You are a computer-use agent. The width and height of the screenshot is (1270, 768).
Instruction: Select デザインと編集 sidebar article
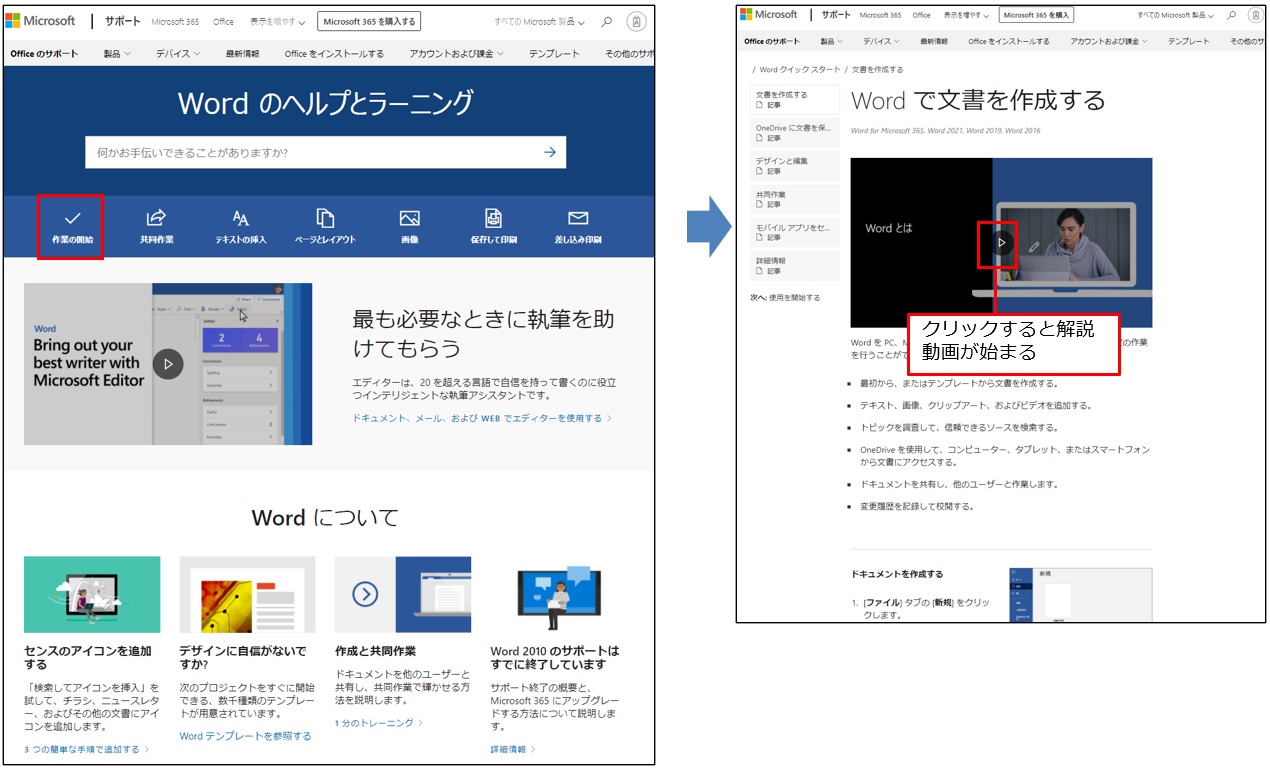pyautogui.click(x=795, y=166)
